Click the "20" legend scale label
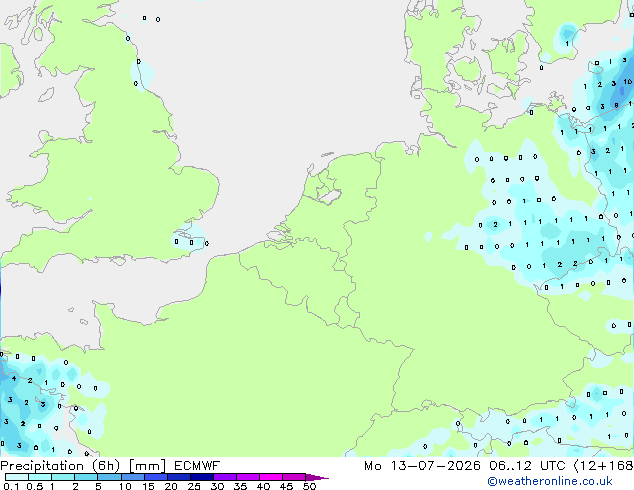Viewport: 634px width, 490px height. (x=171, y=486)
